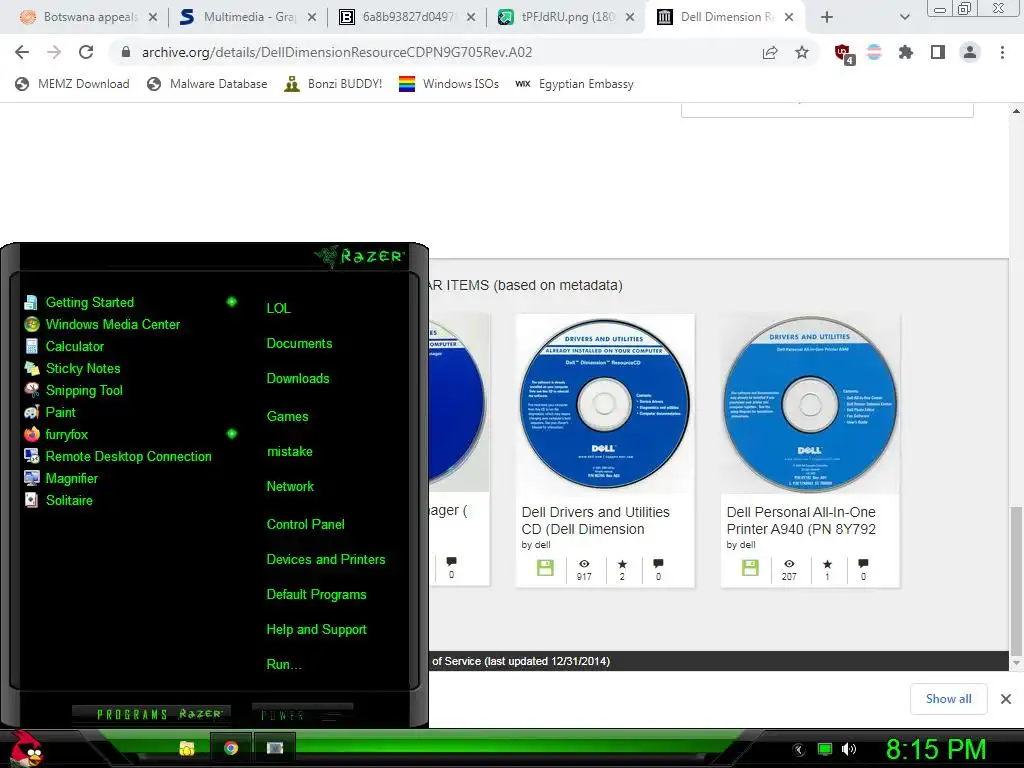Open Documents in start menu
The width and height of the screenshot is (1024, 768).
point(299,344)
